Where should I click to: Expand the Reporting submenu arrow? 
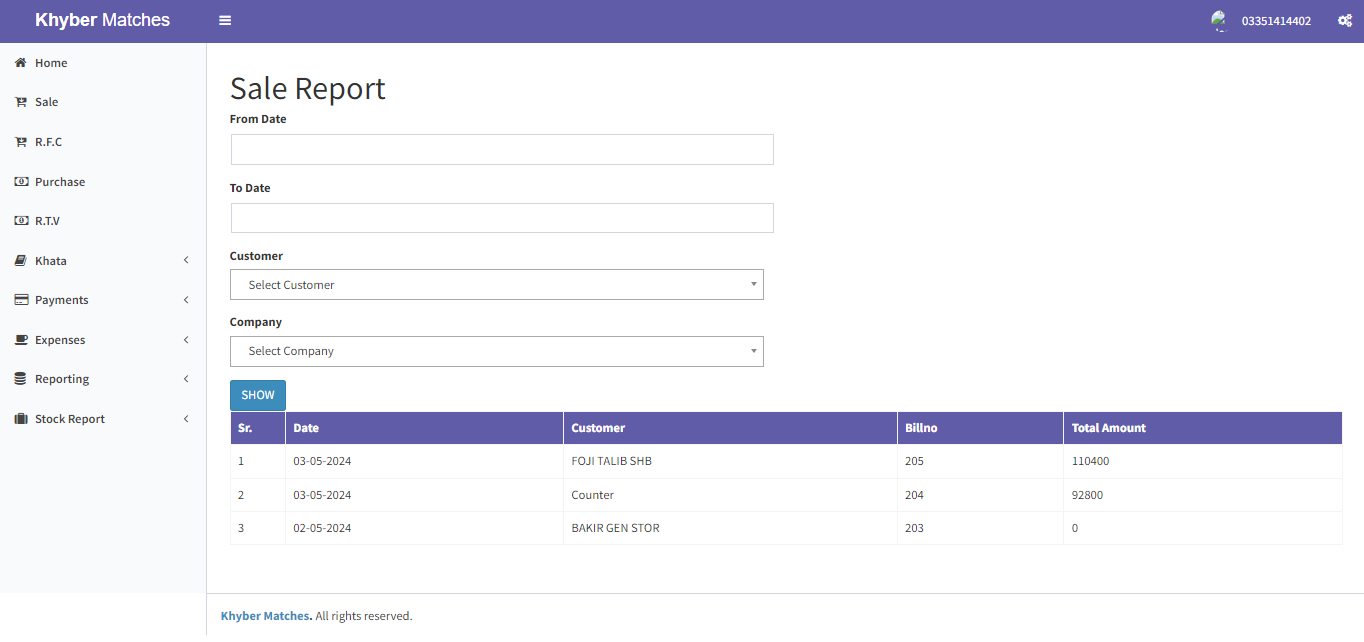186,379
